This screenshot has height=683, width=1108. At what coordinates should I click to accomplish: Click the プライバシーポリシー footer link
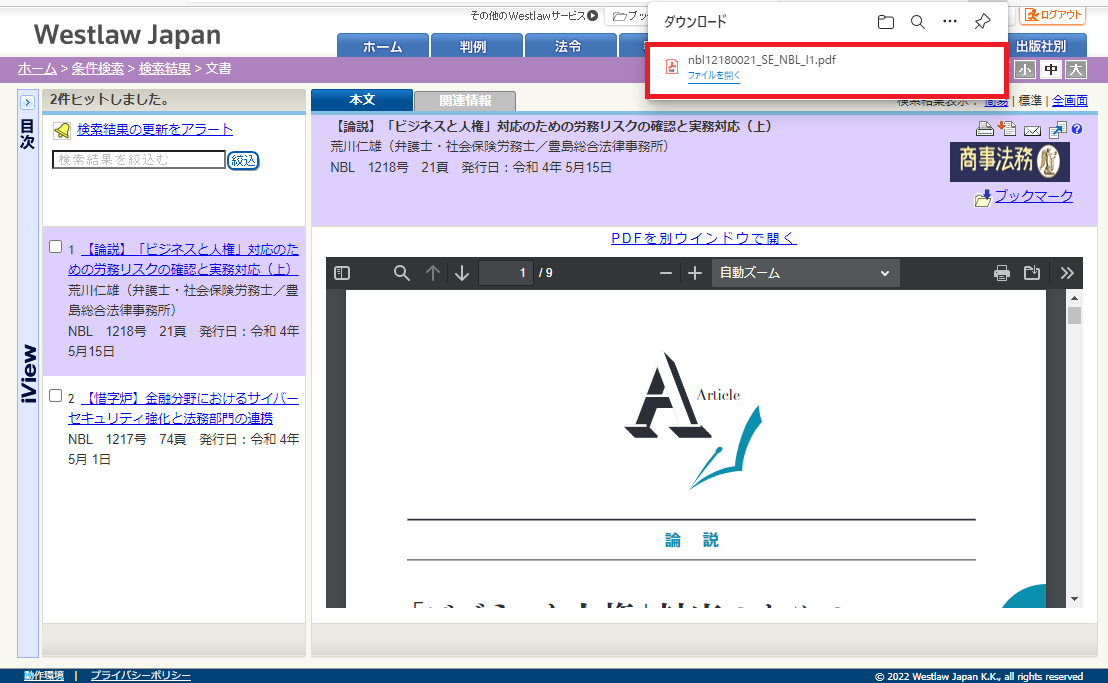pos(141,675)
